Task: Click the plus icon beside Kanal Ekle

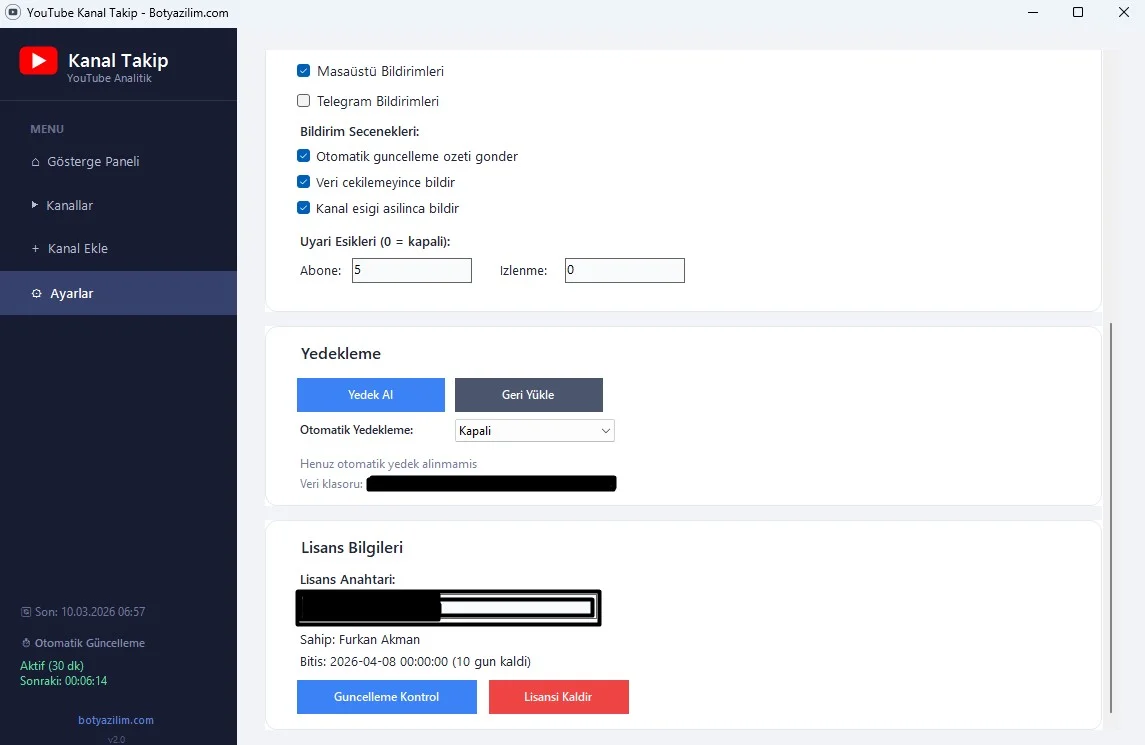Action: (x=35, y=249)
